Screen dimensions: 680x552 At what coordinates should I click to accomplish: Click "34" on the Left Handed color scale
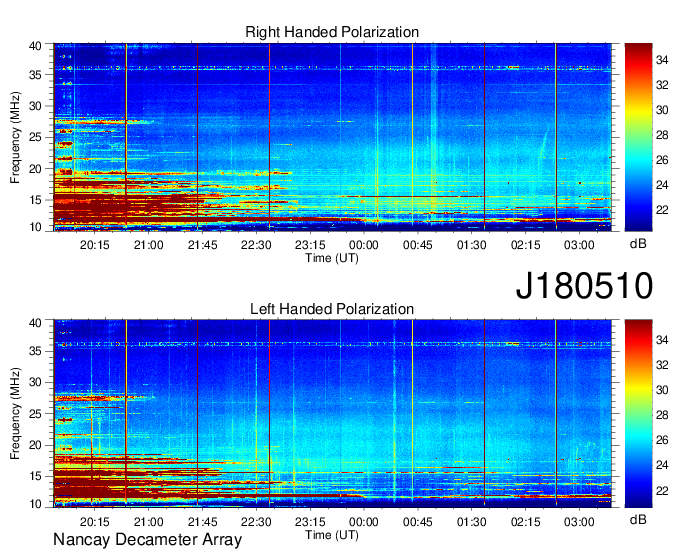tap(662, 340)
